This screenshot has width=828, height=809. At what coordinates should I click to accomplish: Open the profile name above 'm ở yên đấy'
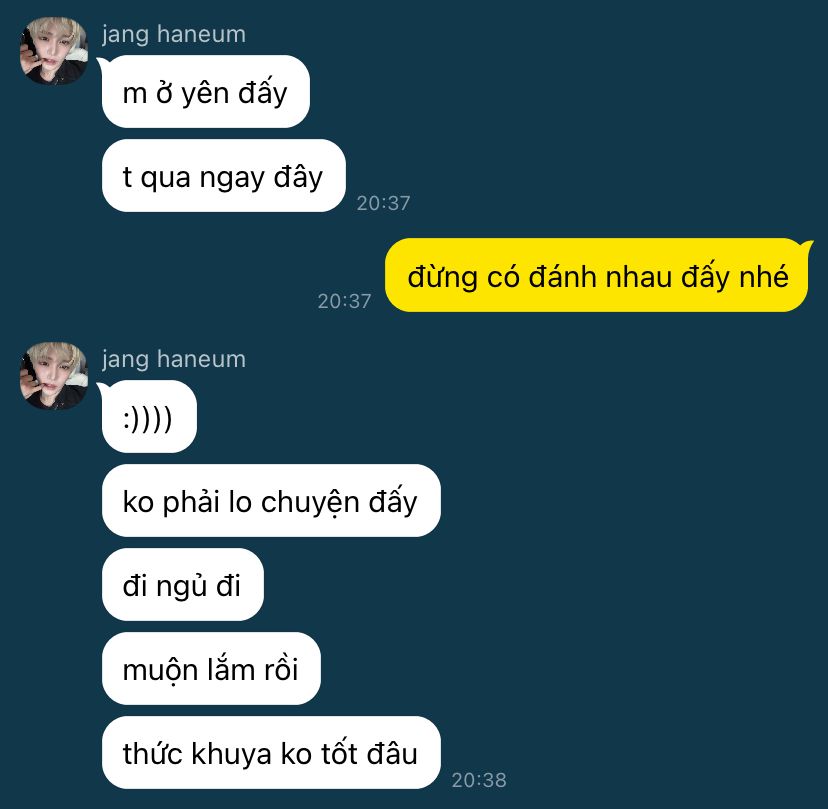click(x=174, y=35)
